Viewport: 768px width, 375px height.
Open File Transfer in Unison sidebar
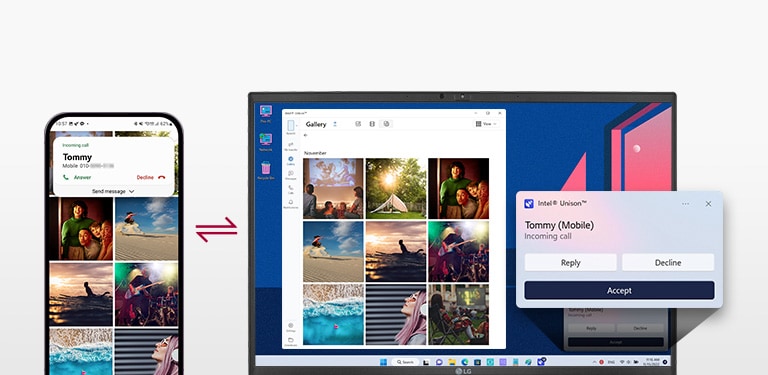click(x=290, y=146)
